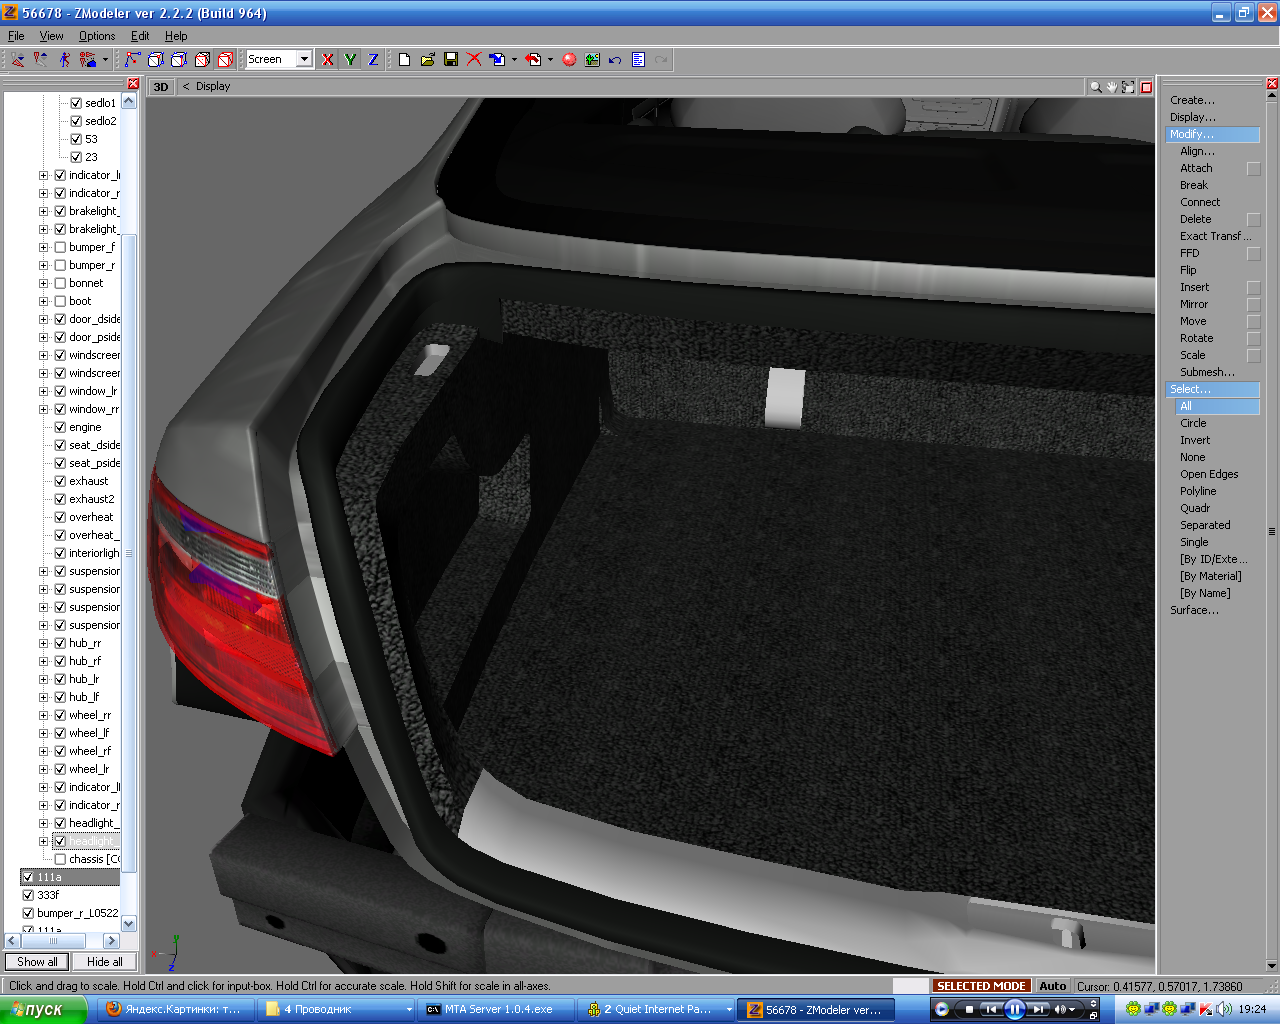The width and height of the screenshot is (1280, 1024).
Task: Toggle the red selected mode cube icon
Action: click(226, 60)
